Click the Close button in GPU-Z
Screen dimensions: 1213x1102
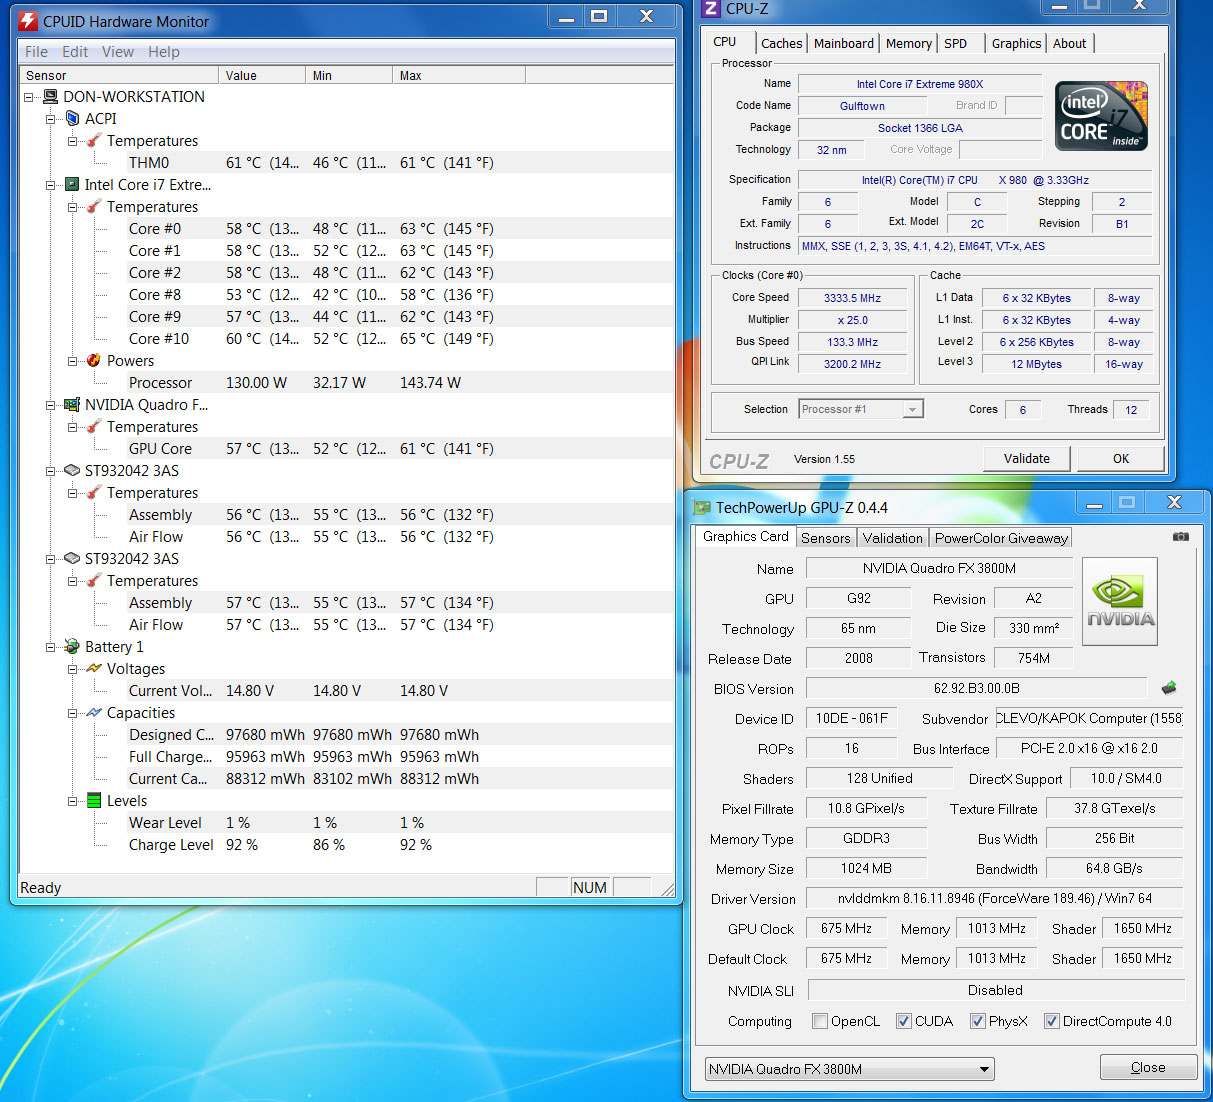(x=1148, y=1067)
